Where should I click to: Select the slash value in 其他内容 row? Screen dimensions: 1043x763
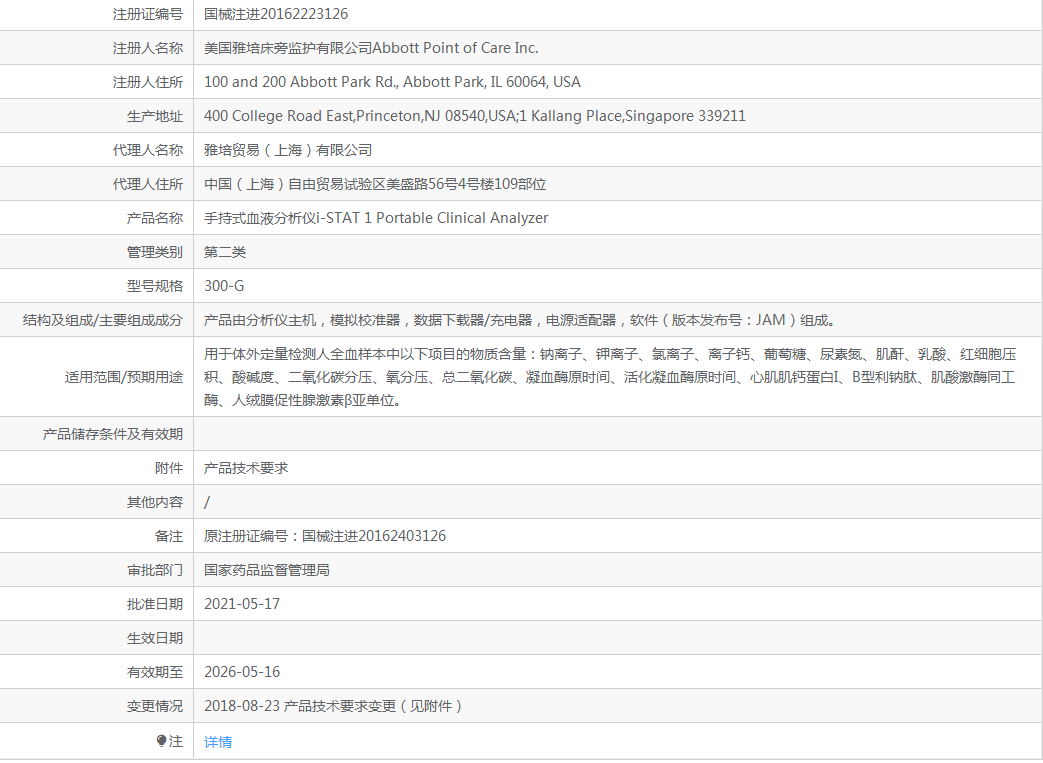pos(207,502)
